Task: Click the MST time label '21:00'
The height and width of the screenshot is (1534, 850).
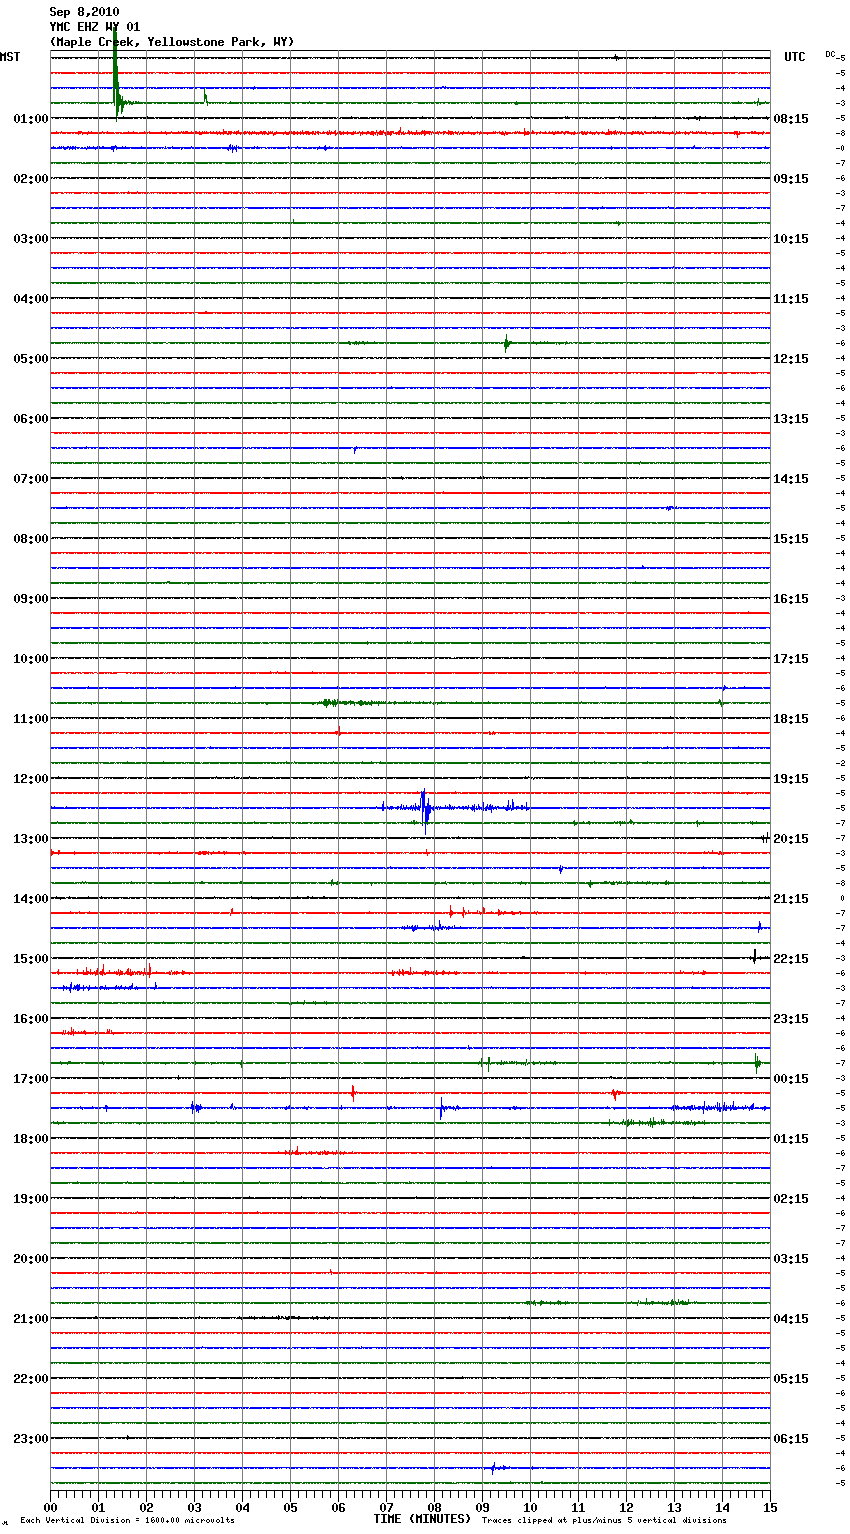Action: tap(31, 1319)
